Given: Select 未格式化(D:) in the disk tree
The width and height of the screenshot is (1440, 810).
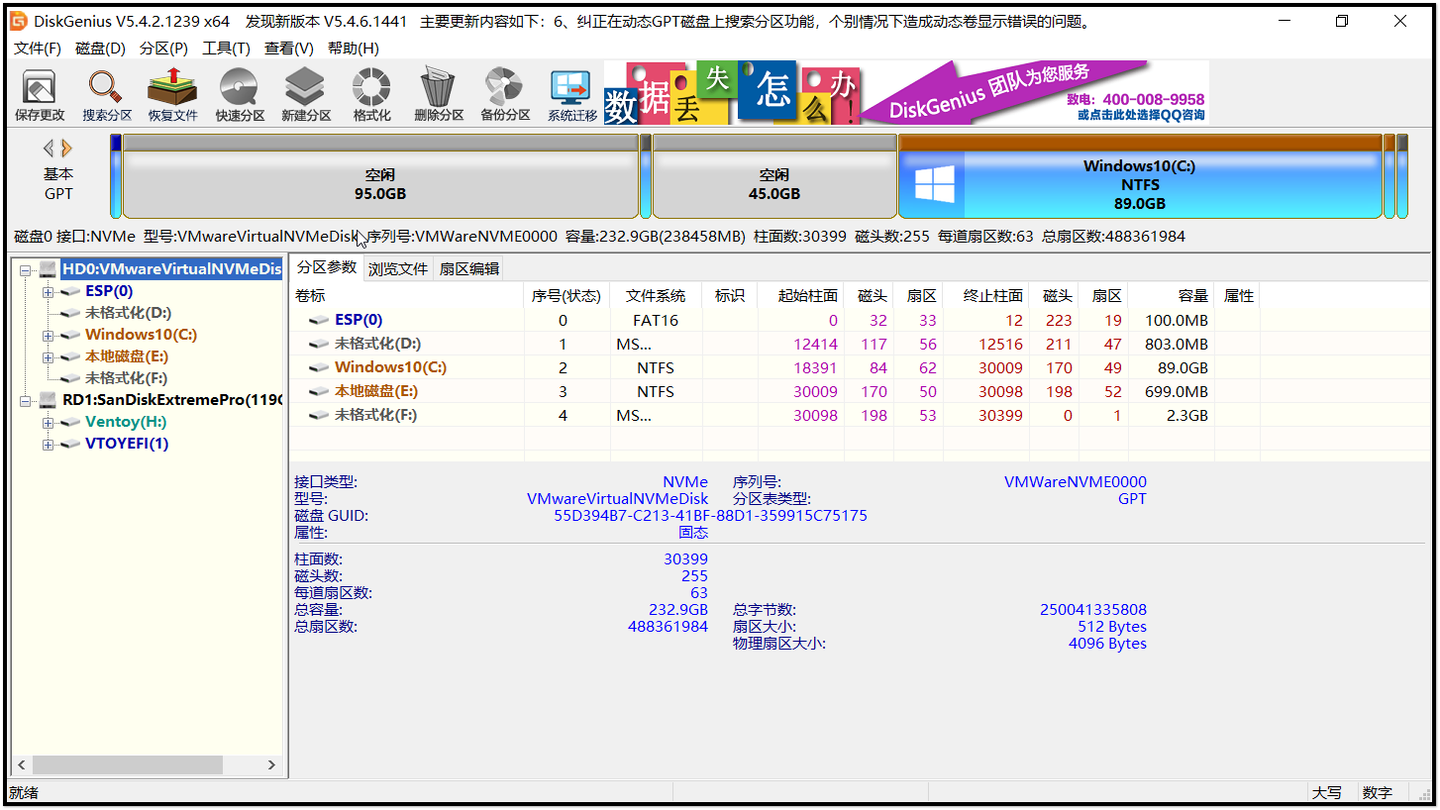Looking at the screenshot, I should click(x=128, y=313).
